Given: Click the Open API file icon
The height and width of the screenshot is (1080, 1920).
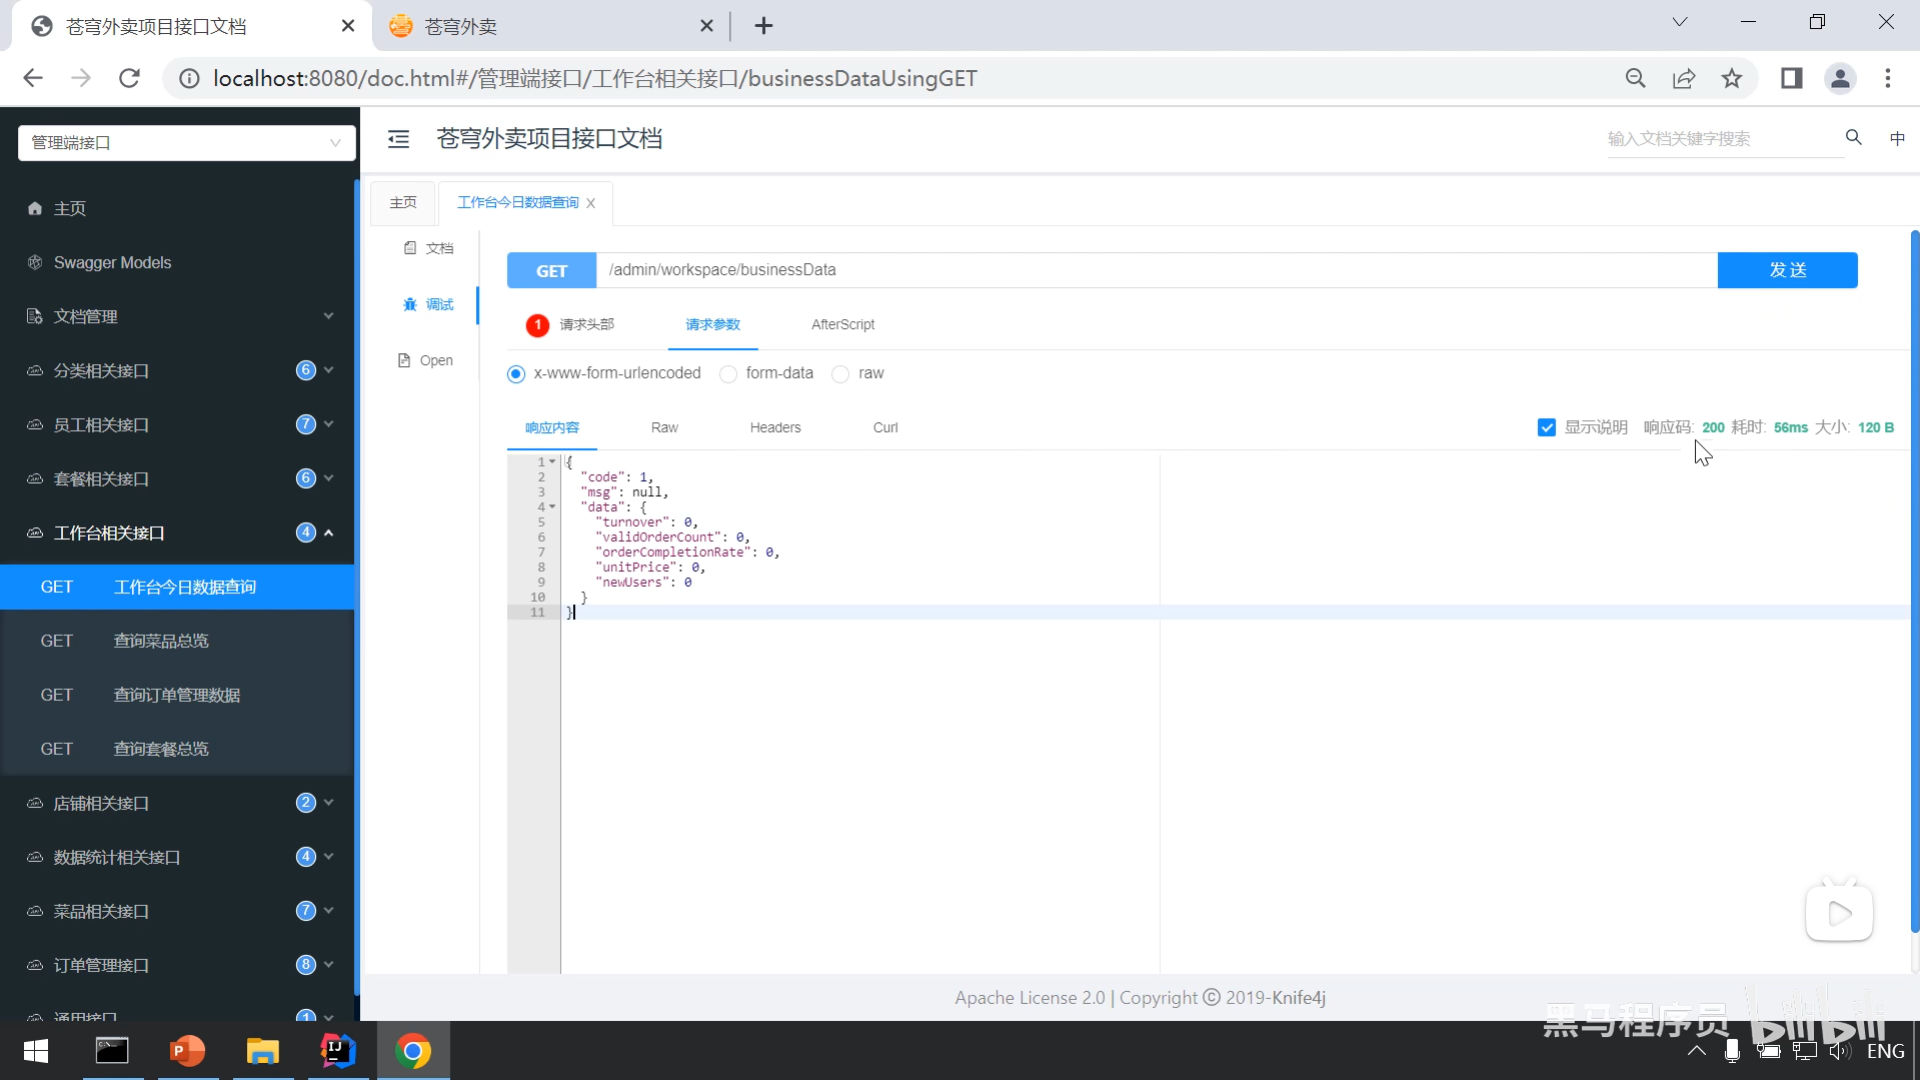Looking at the screenshot, I should pos(404,361).
